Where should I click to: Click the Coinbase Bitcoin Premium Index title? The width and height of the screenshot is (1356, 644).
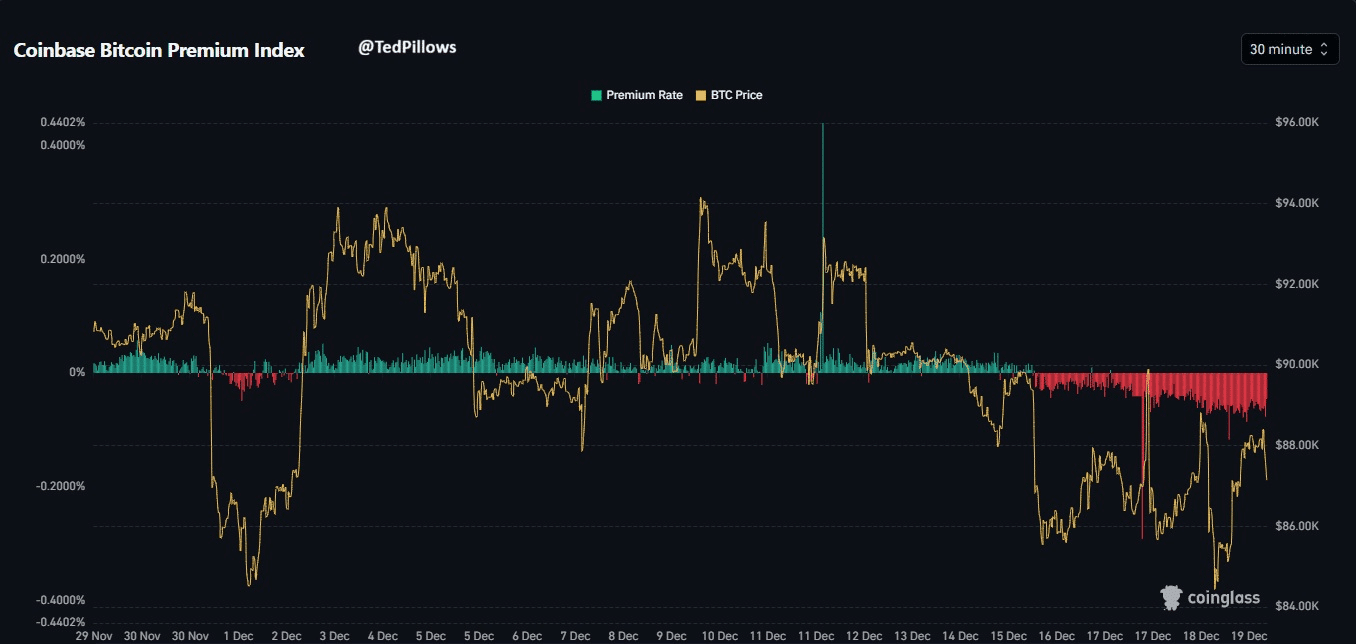tap(159, 50)
